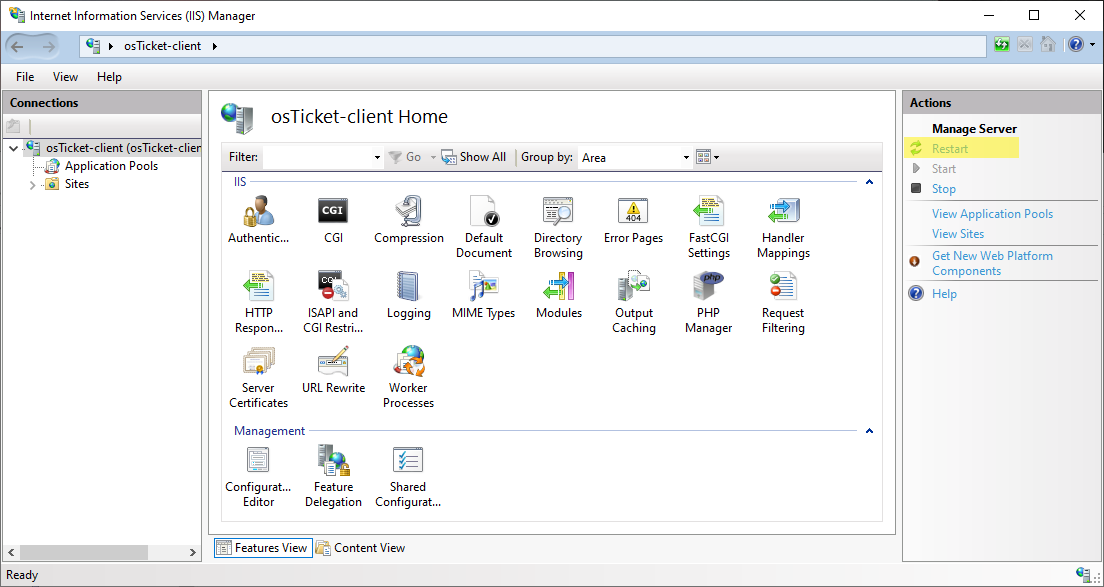This screenshot has width=1104, height=587.
Task: Open Output Caching feature
Action: click(633, 302)
